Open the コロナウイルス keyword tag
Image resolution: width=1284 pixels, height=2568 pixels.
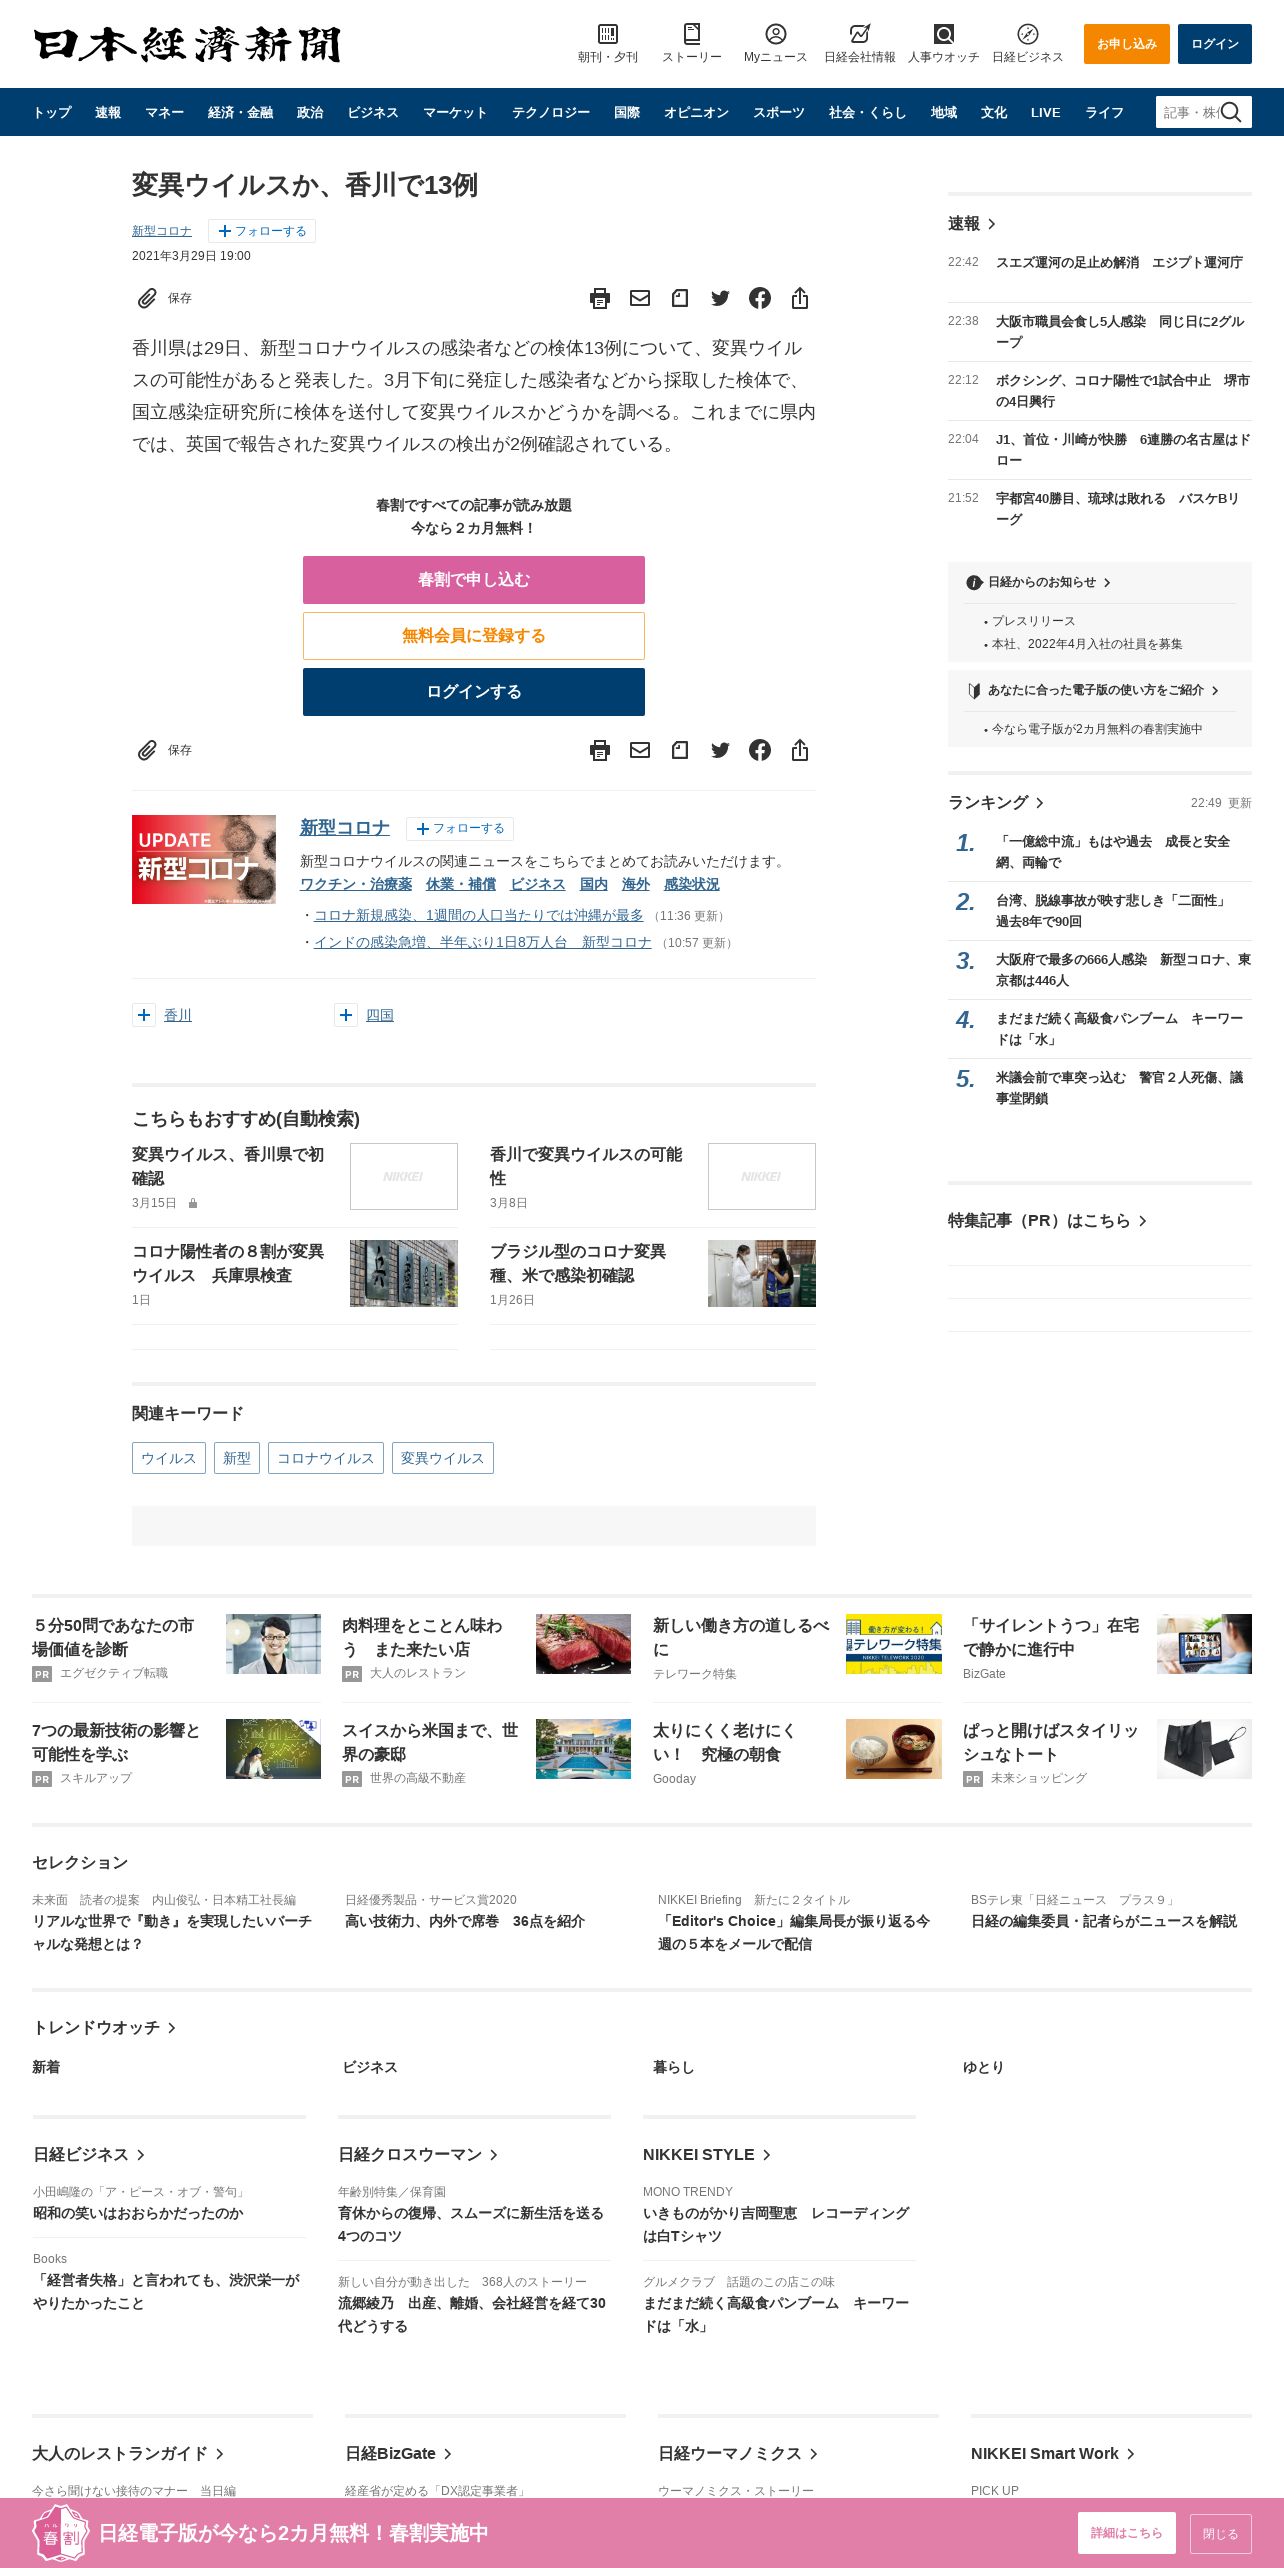point(326,1458)
